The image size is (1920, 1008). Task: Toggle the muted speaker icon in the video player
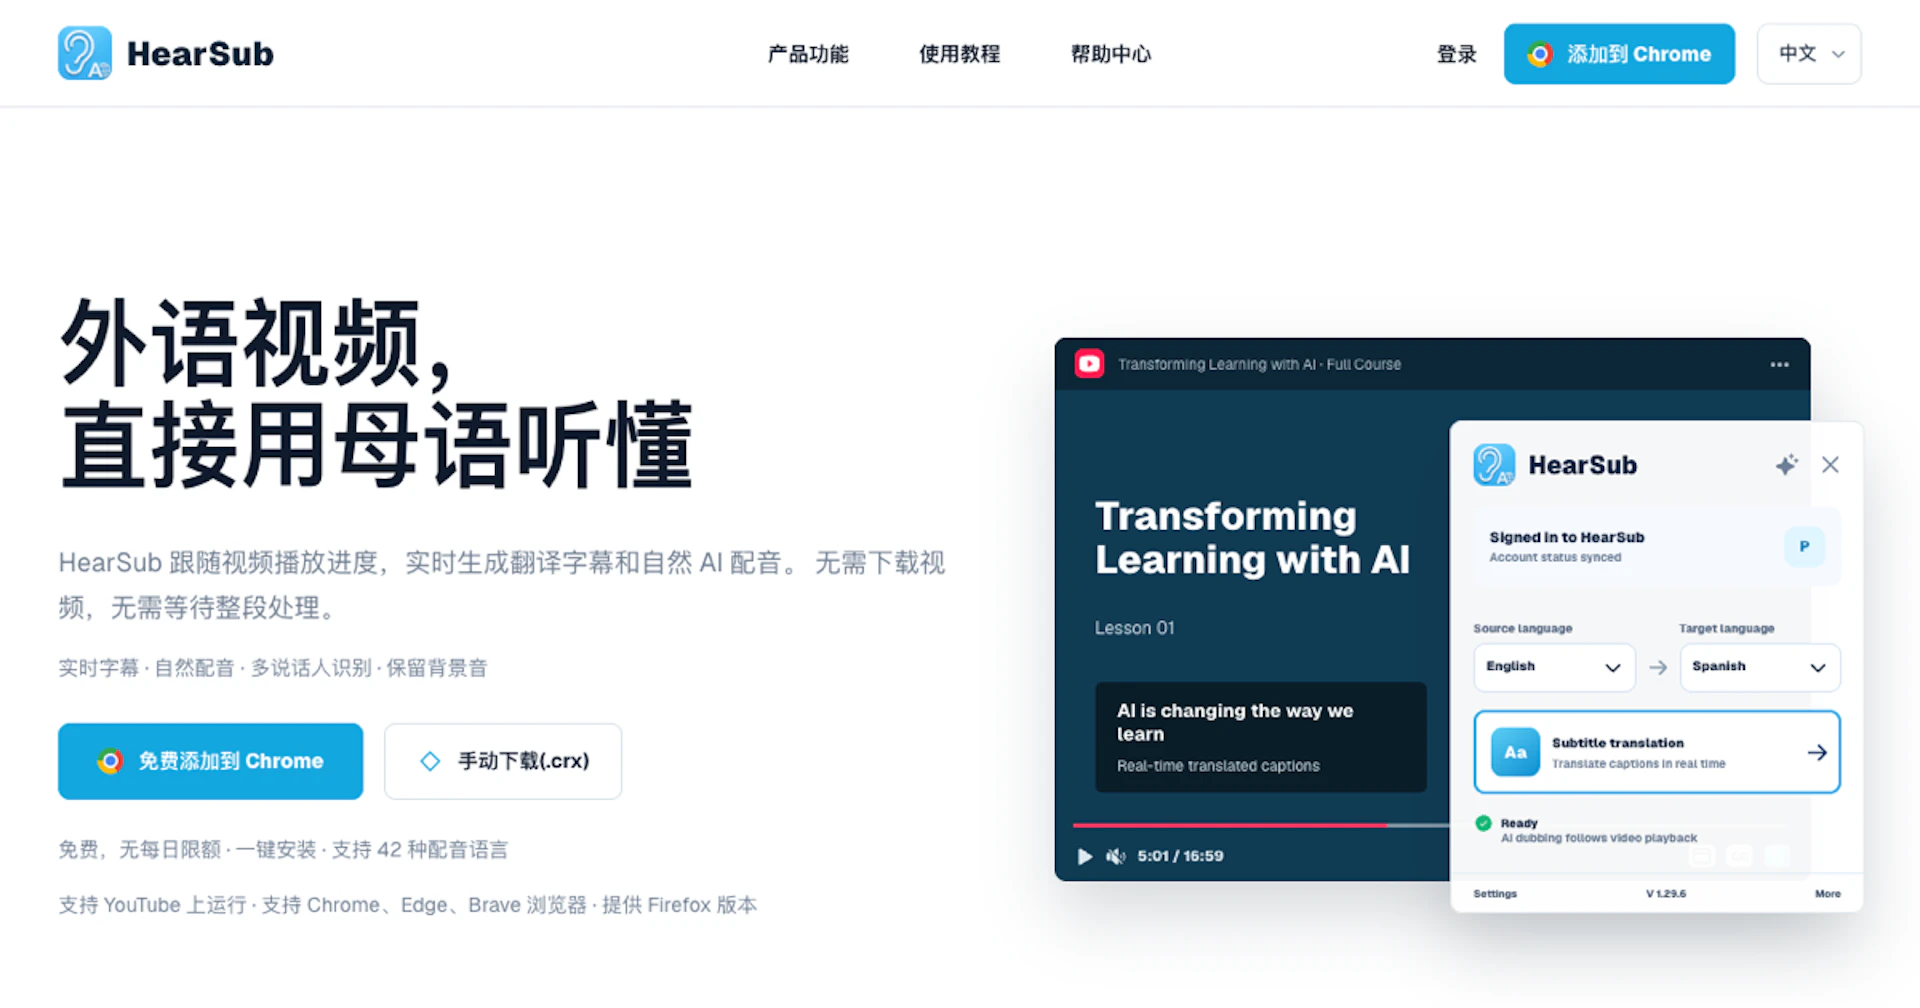click(x=1116, y=856)
